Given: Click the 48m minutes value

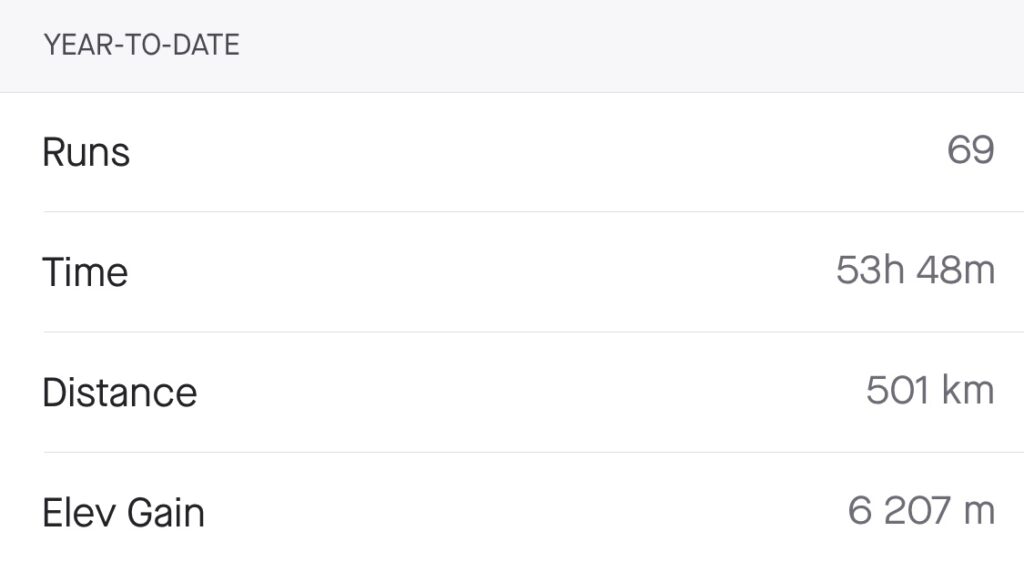Looking at the screenshot, I should tap(957, 271).
